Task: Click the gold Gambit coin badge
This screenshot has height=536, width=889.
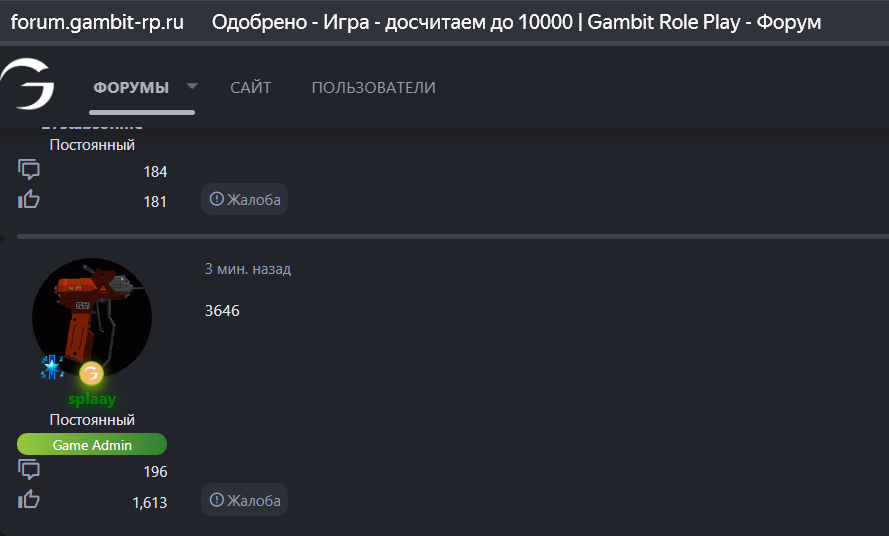Action: click(92, 374)
